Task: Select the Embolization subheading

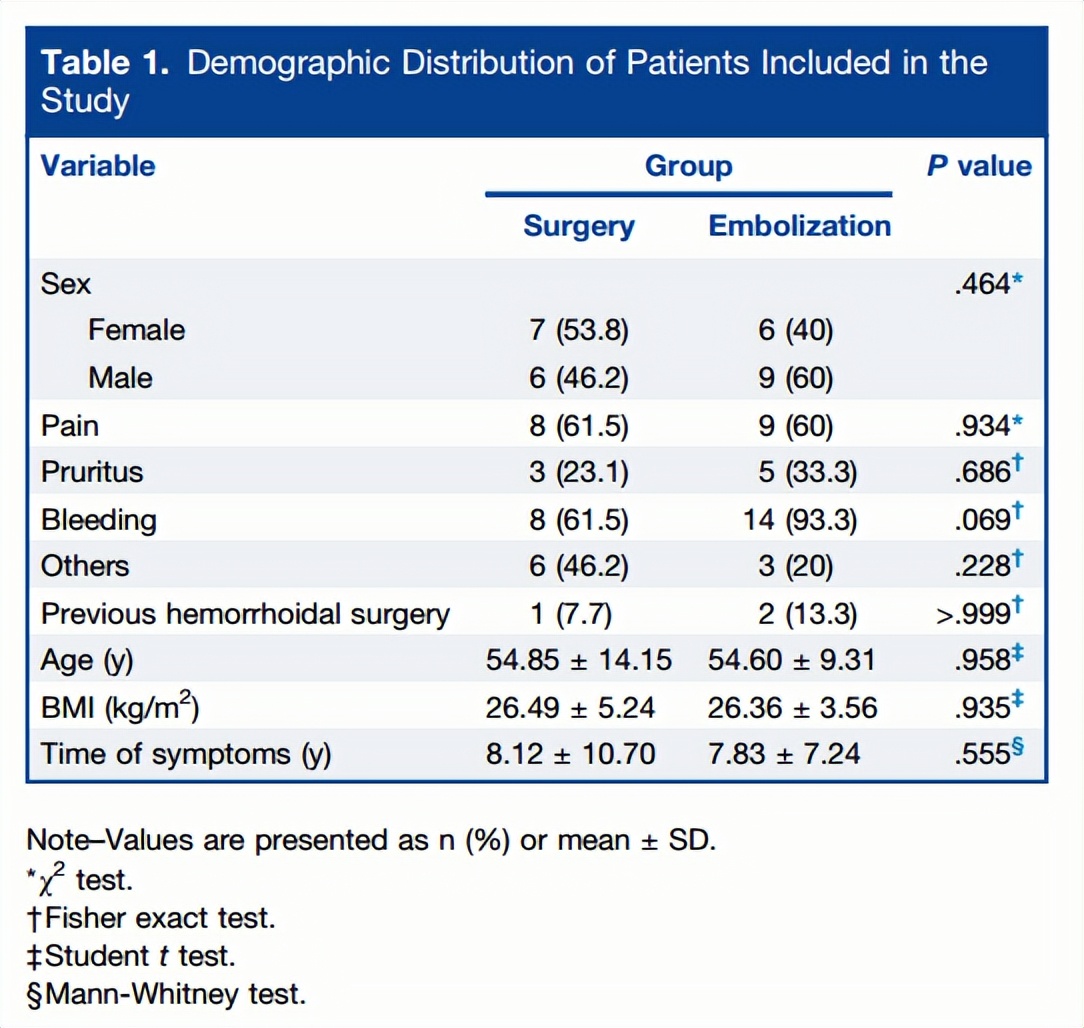Action: pos(799,226)
